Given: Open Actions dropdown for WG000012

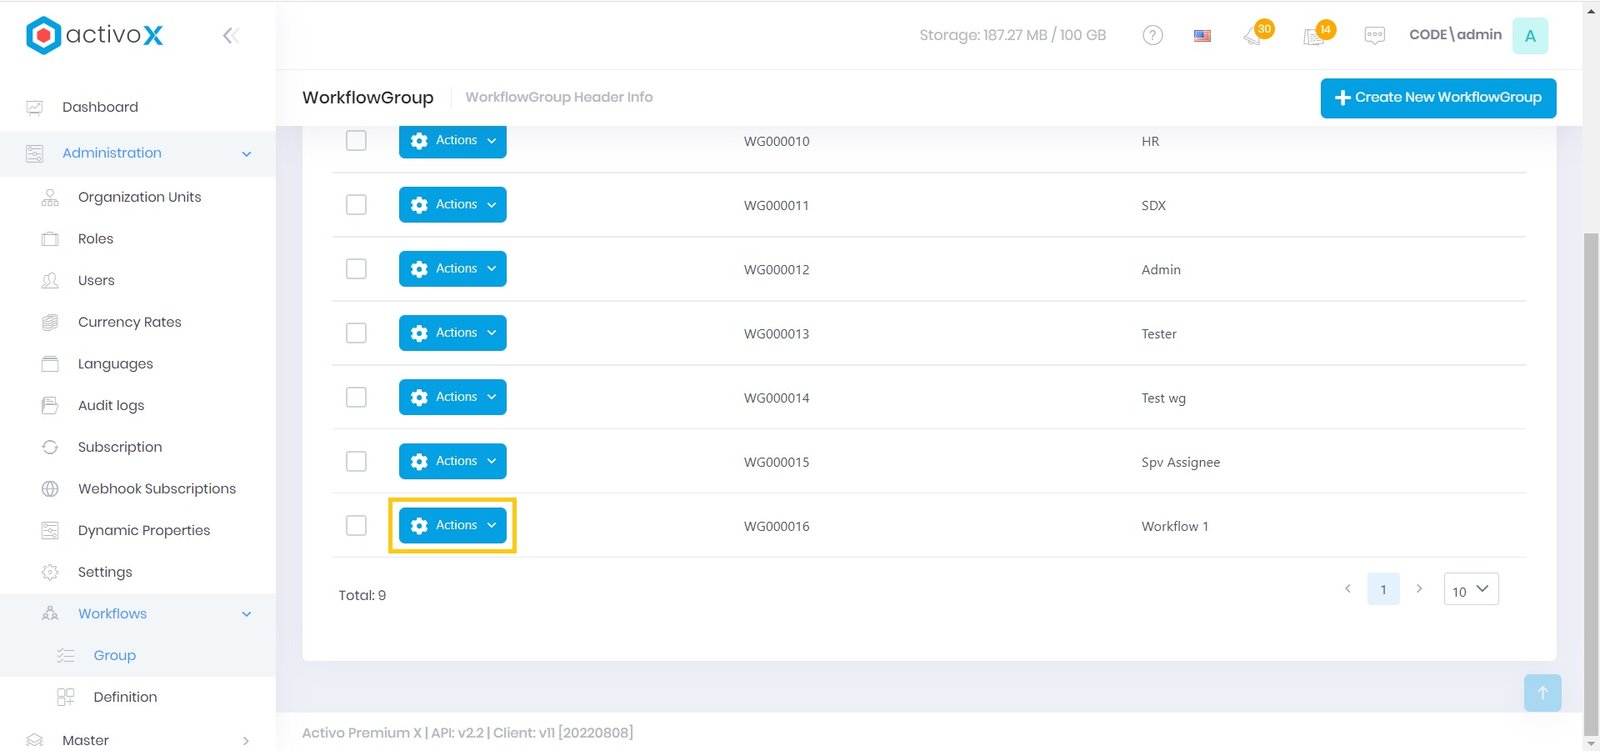Looking at the screenshot, I should coord(452,269).
